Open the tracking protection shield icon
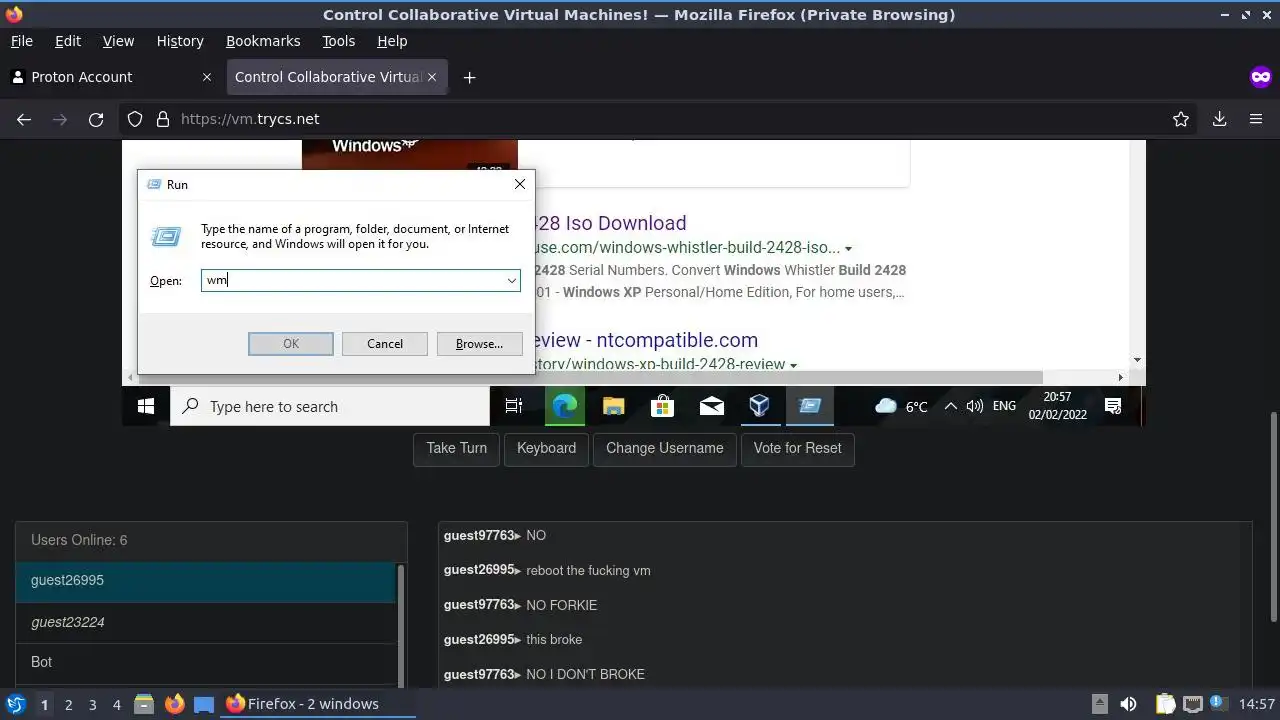This screenshot has width=1280, height=720. (135, 119)
